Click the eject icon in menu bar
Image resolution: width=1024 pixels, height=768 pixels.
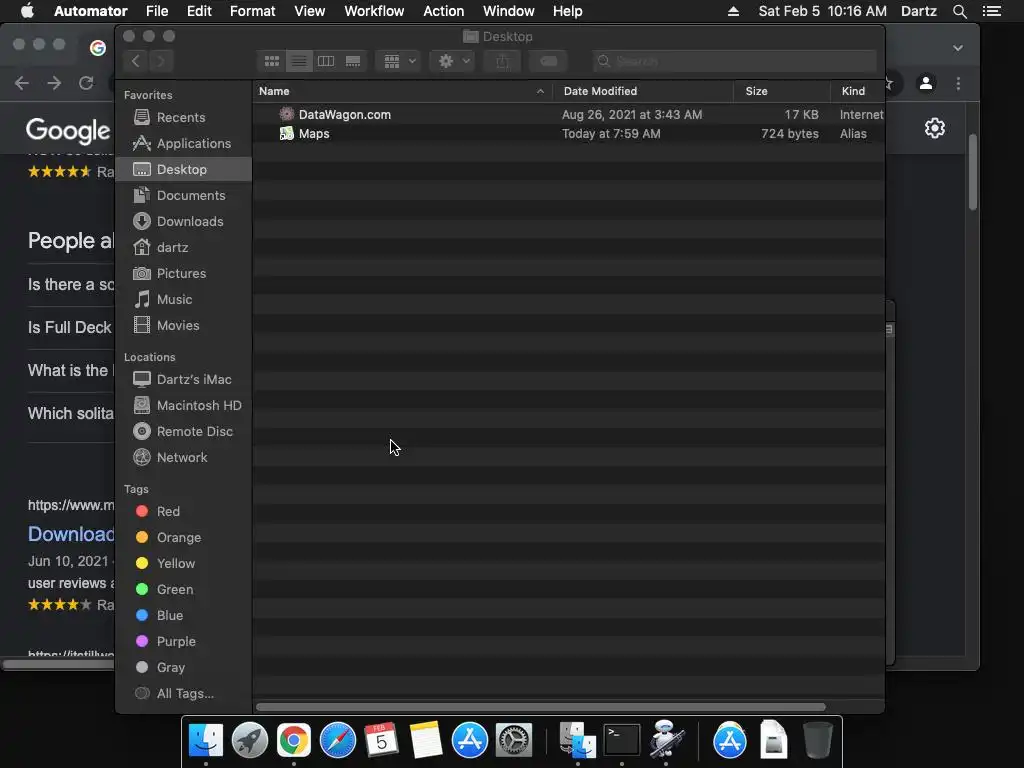pyautogui.click(x=733, y=11)
